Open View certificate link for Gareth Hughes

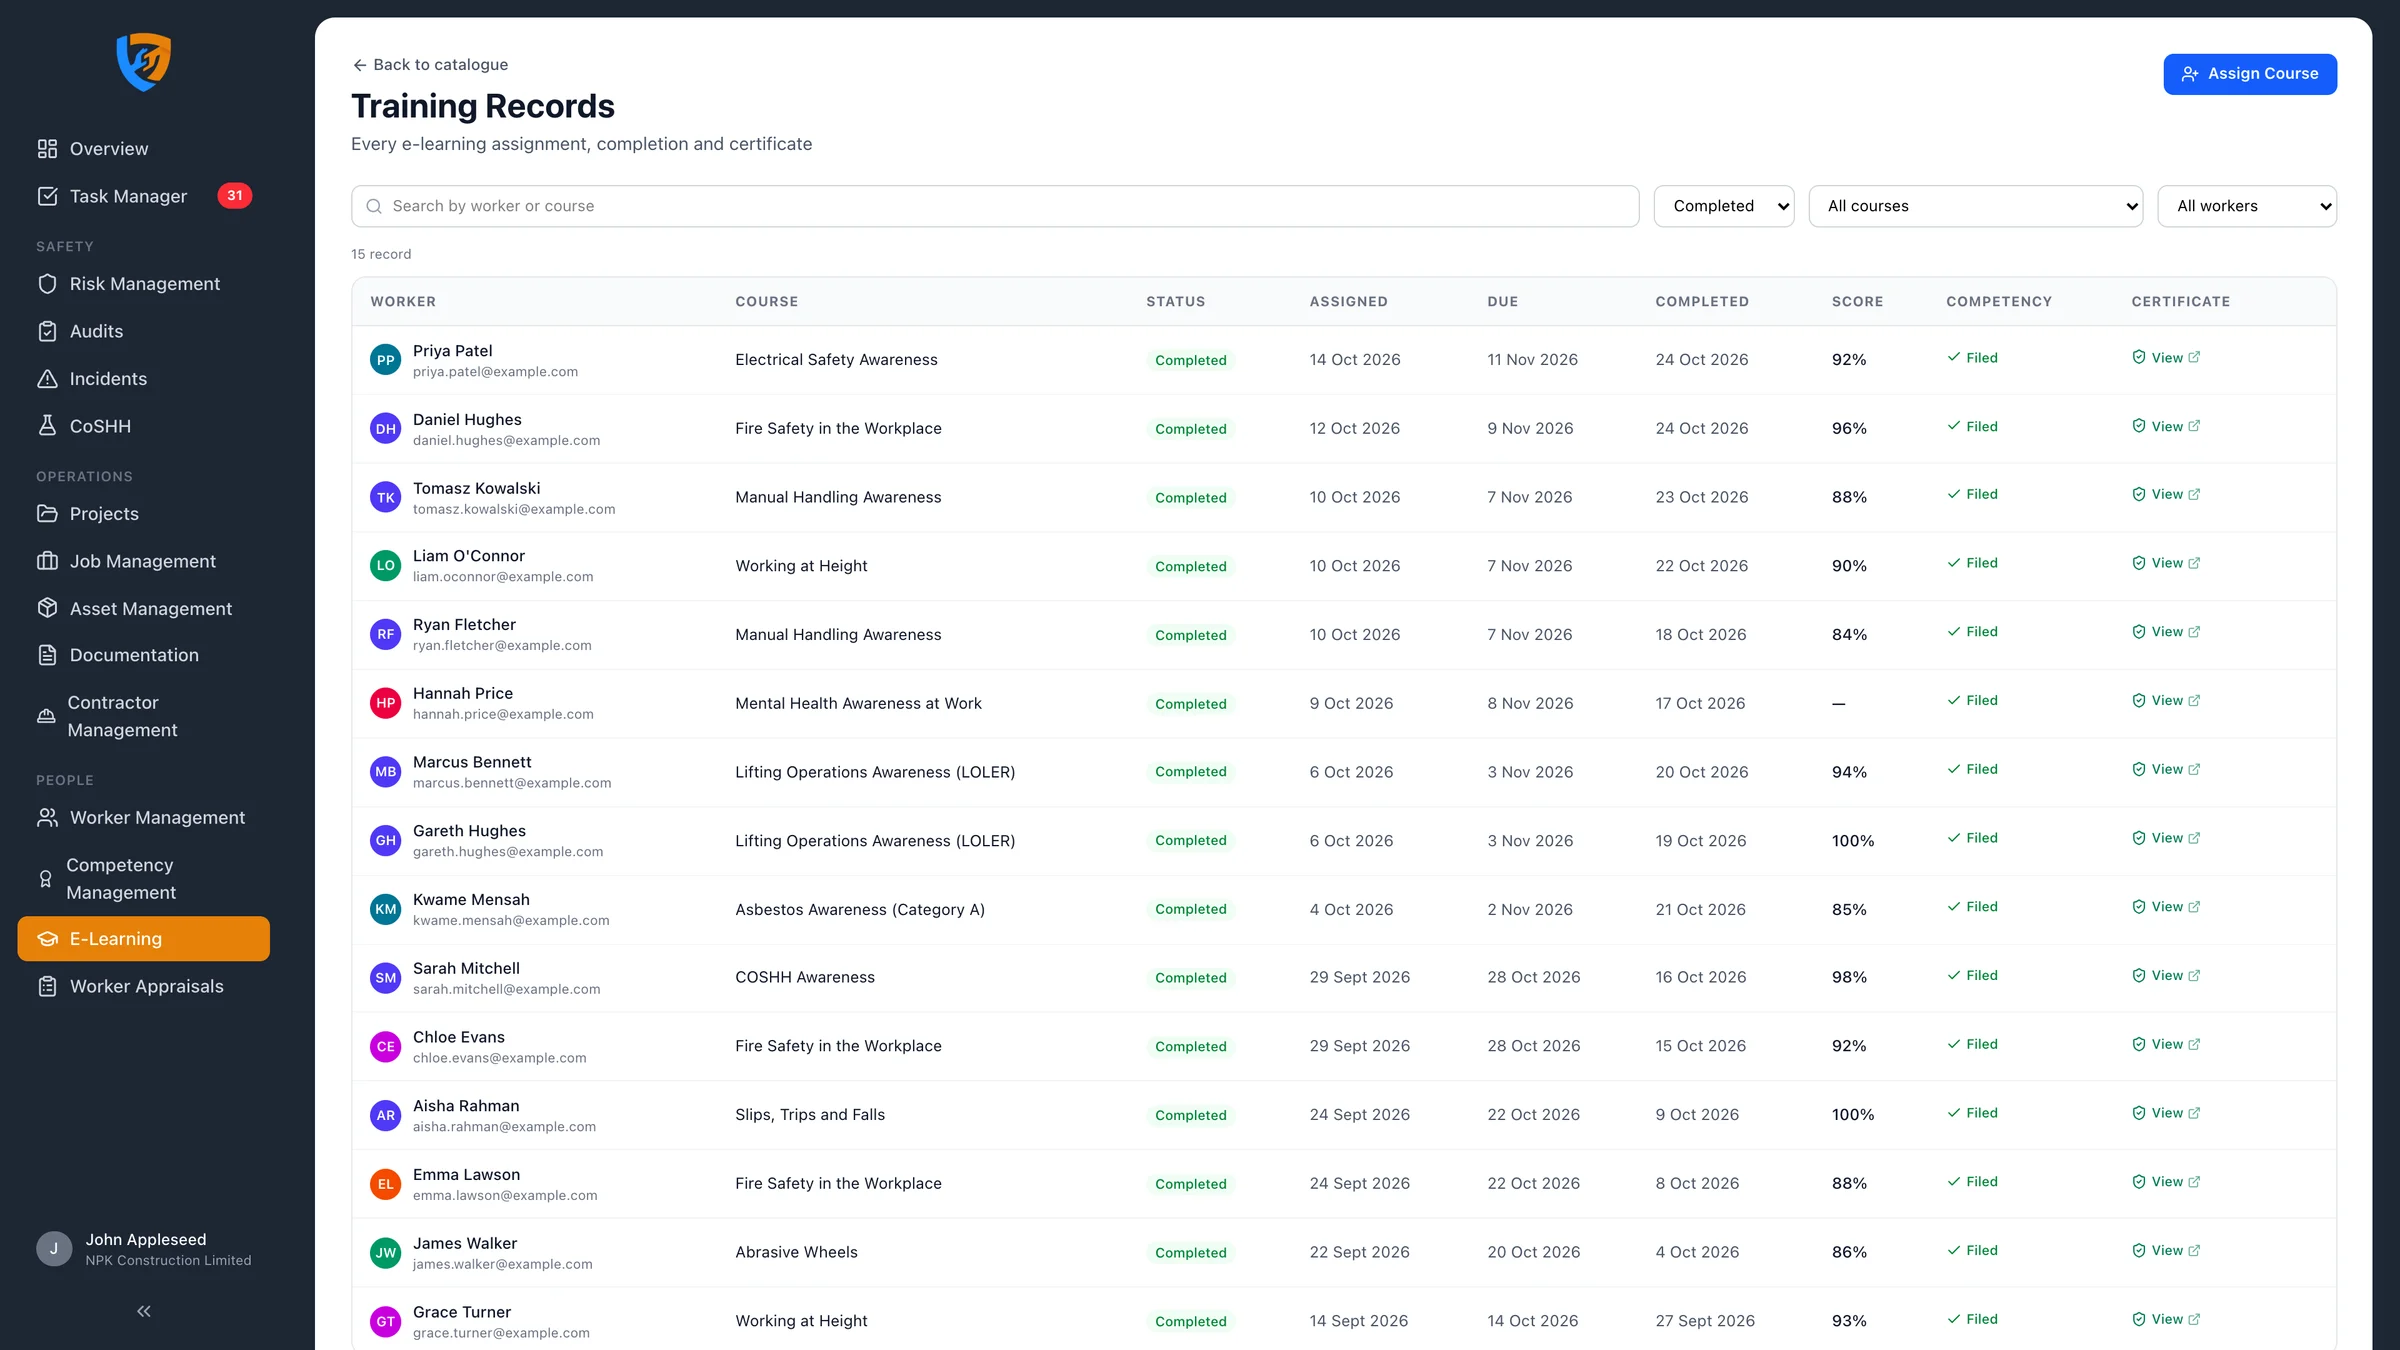point(2166,838)
